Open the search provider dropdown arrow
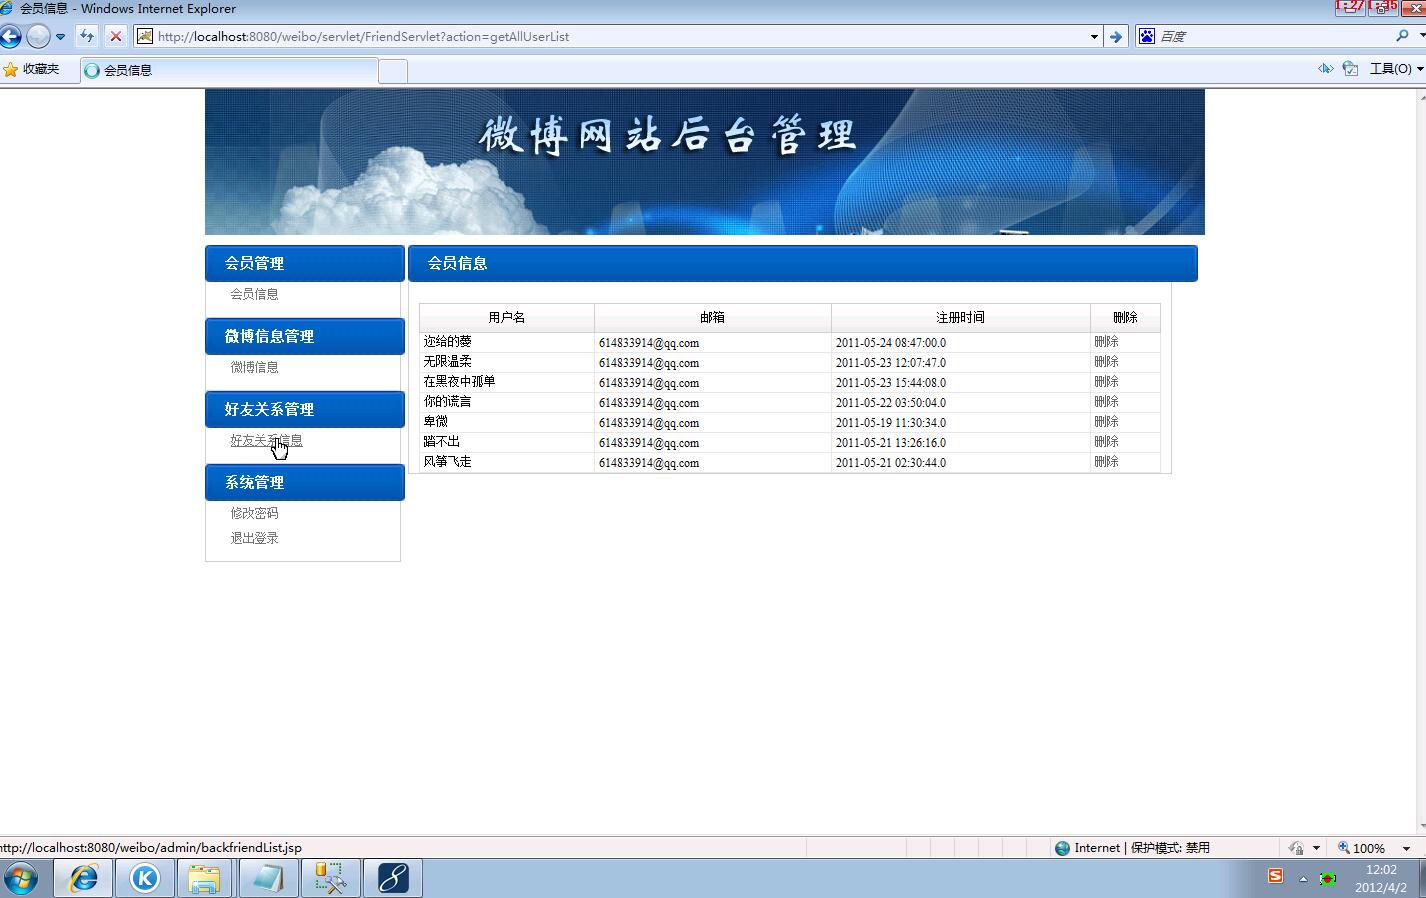 point(1421,36)
